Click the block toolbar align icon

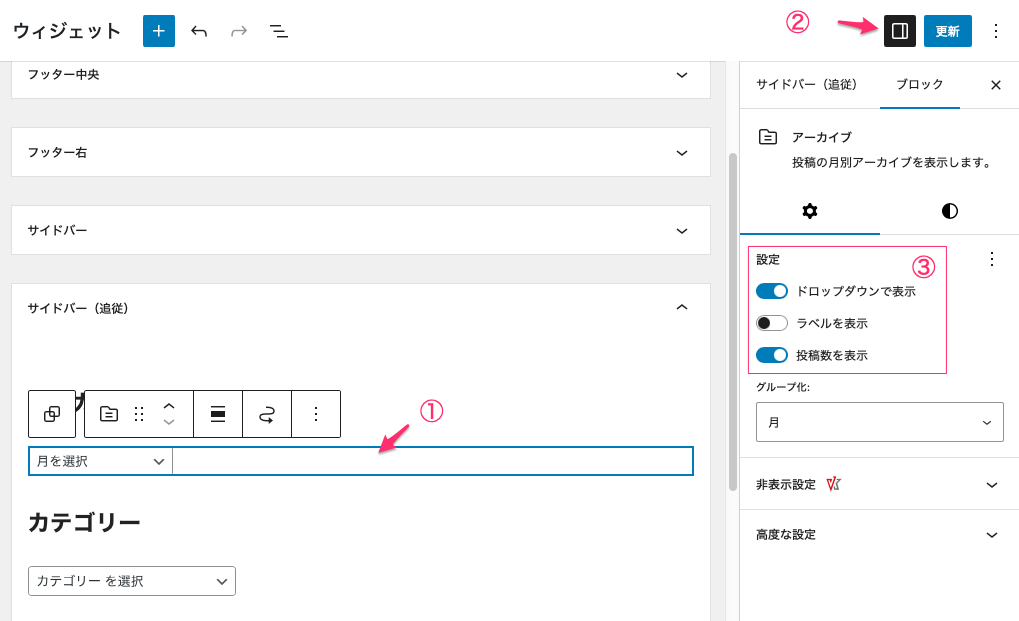(218, 414)
